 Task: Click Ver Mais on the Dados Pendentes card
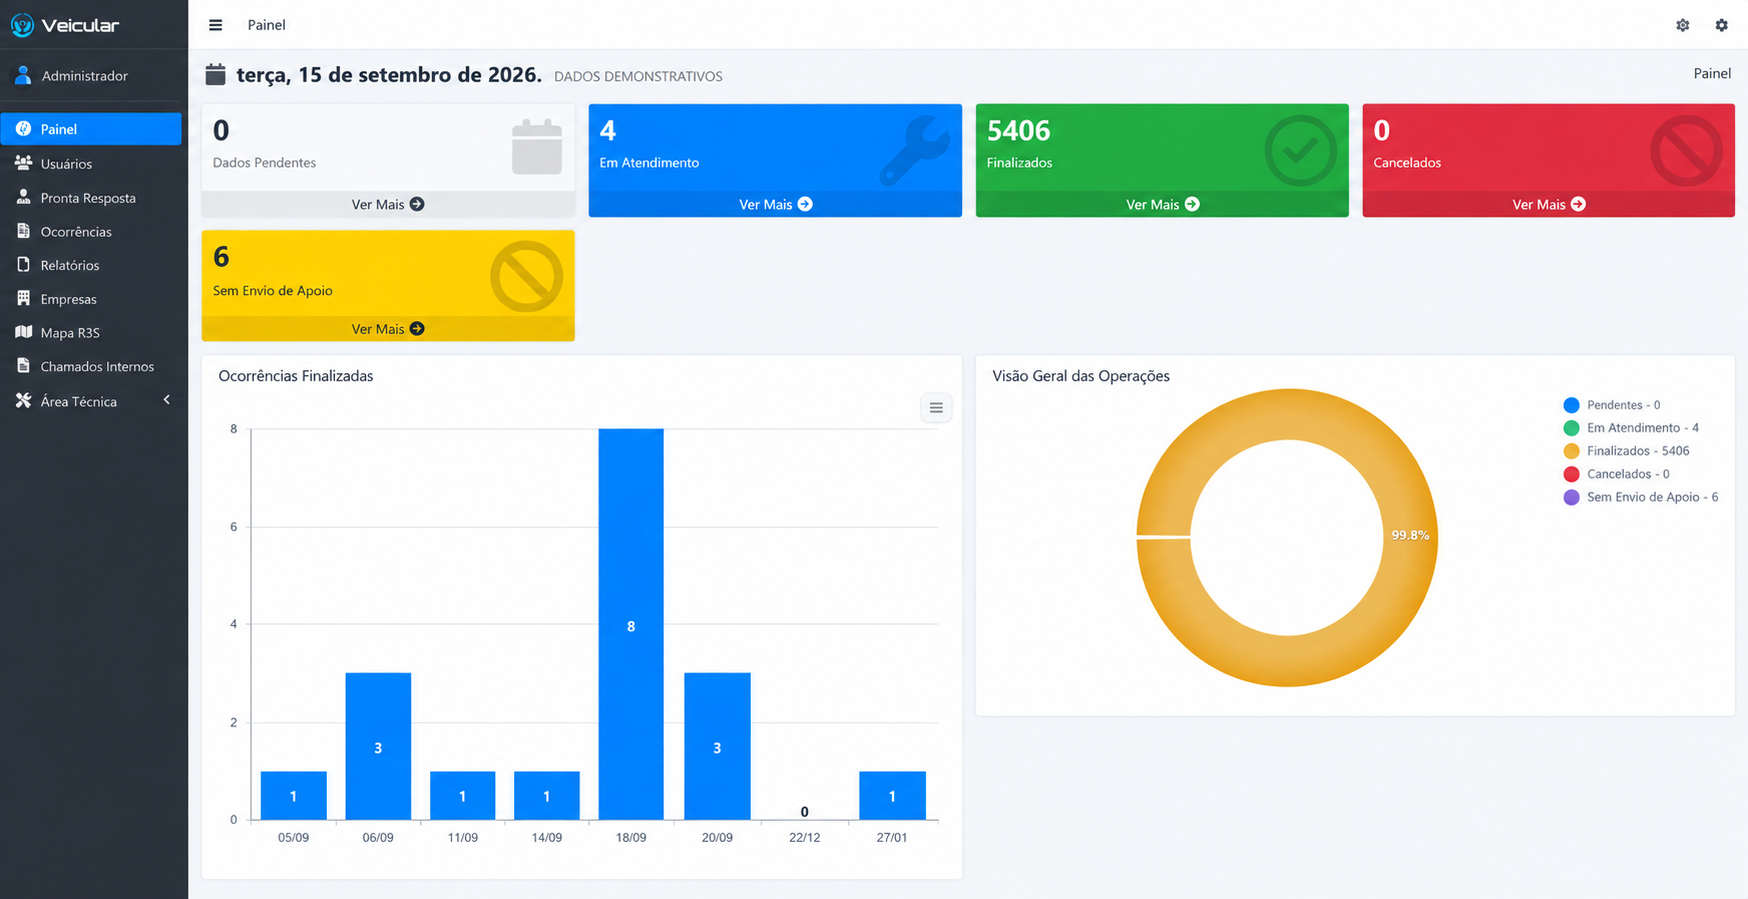coord(388,204)
